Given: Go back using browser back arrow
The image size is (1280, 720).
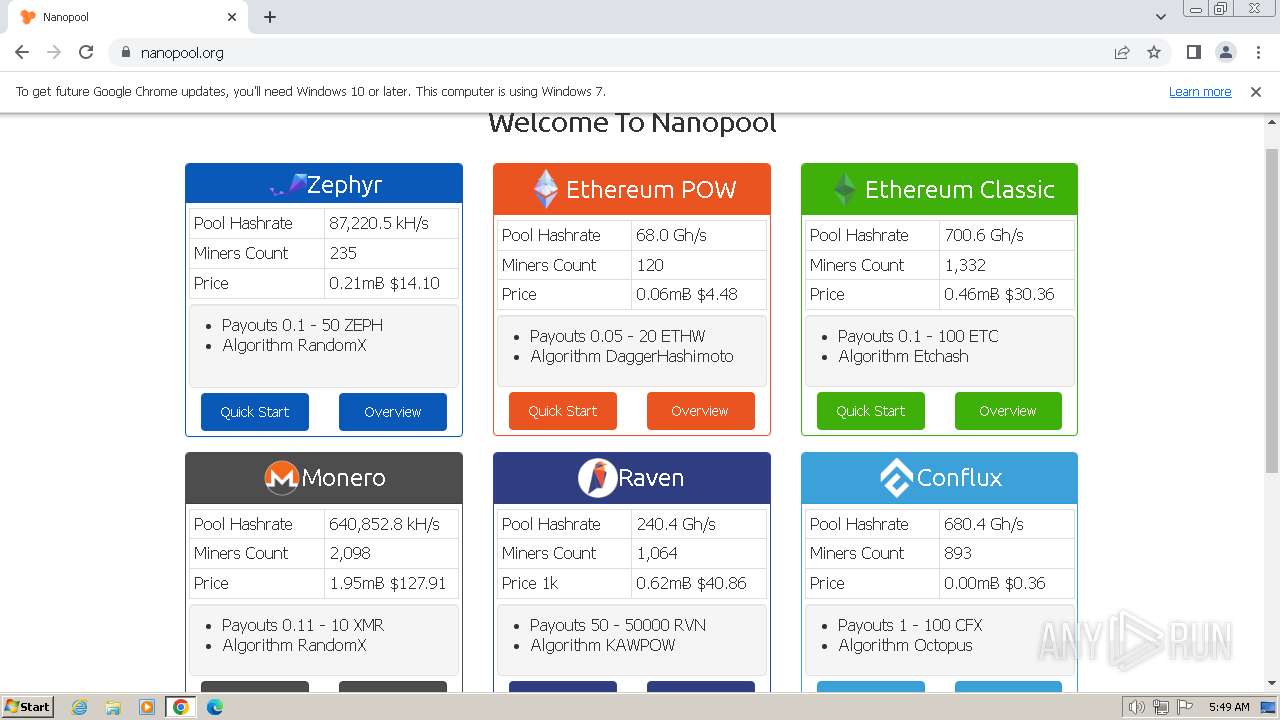Looking at the screenshot, I should (22, 52).
